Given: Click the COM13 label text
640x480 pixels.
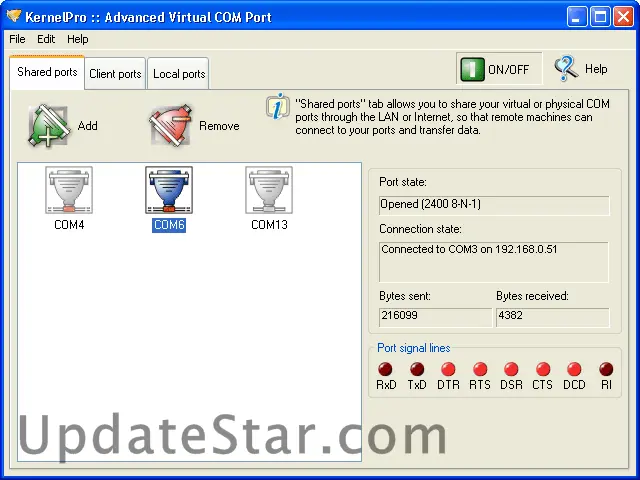Looking at the screenshot, I should click(x=269, y=225).
